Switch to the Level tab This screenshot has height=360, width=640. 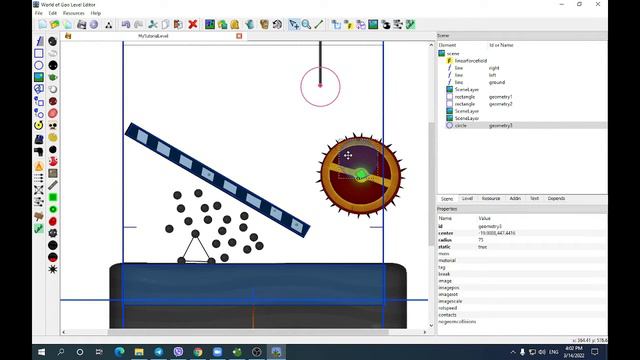pyautogui.click(x=467, y=198)
